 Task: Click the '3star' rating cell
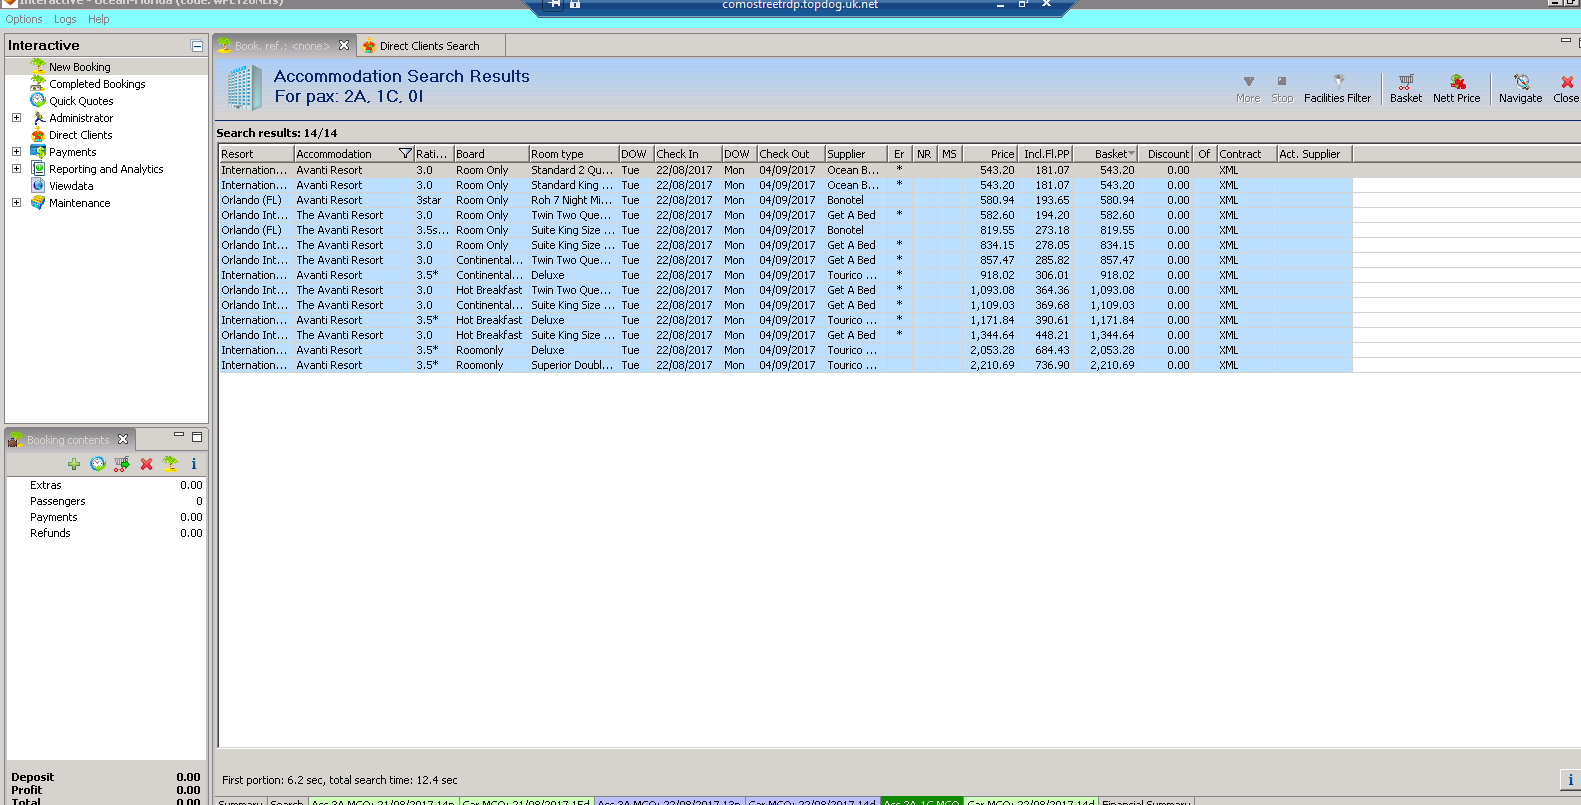(x=433, y=200)
